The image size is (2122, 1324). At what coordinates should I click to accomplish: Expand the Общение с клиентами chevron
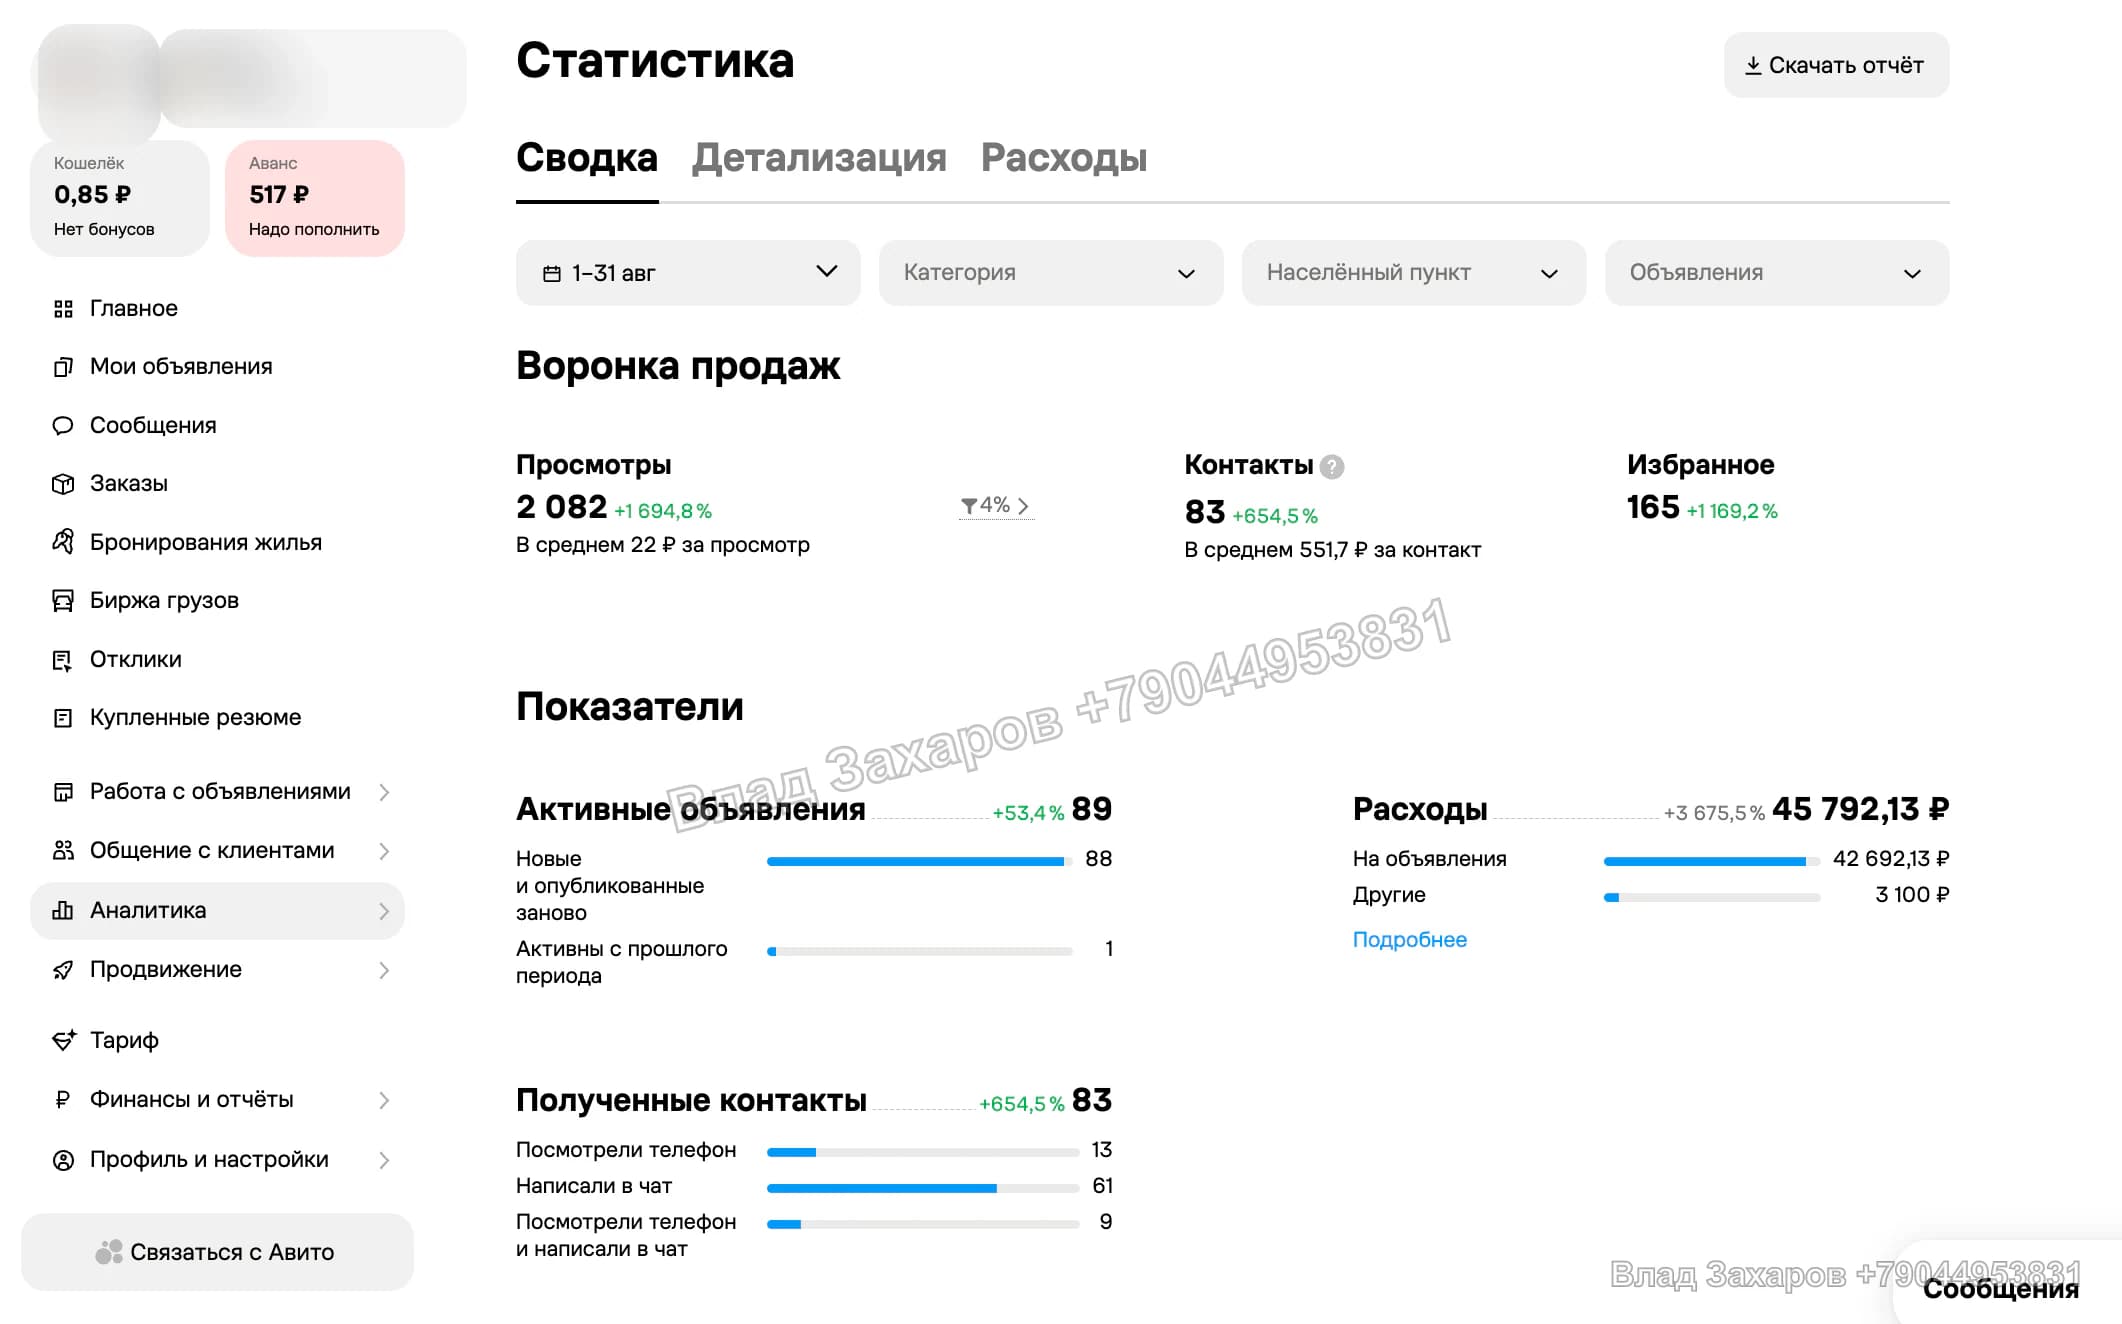pyautogui.click(x=384, y=851)
